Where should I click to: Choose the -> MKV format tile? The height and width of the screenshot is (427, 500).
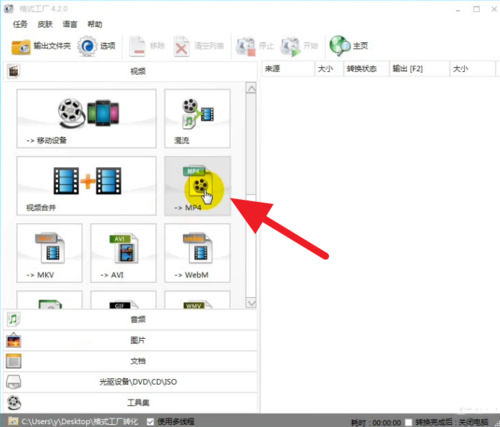(x=49, y=253)
